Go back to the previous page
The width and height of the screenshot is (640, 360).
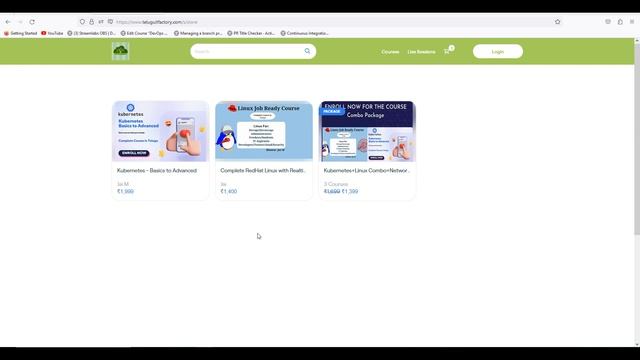click(8, 22)
